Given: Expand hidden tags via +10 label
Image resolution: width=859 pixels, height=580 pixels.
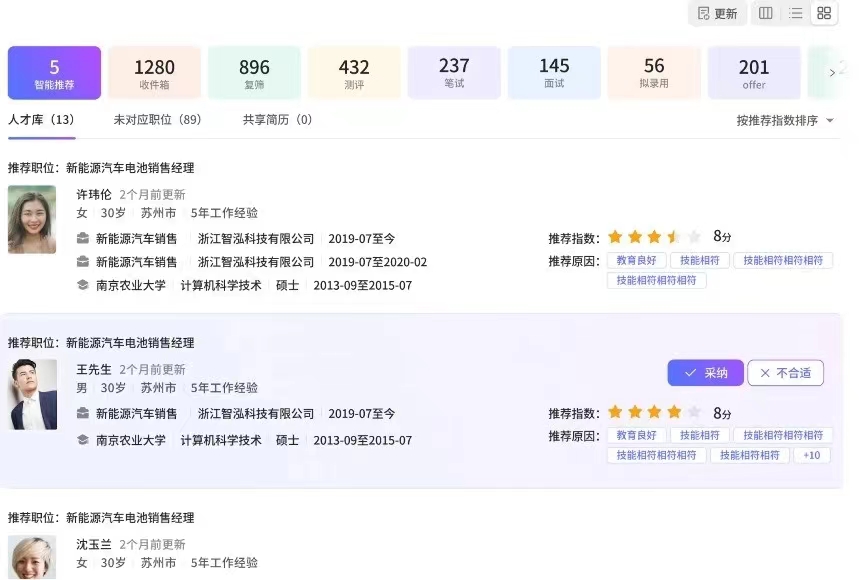Looking at the screenshot, I should tap(811, 455).
